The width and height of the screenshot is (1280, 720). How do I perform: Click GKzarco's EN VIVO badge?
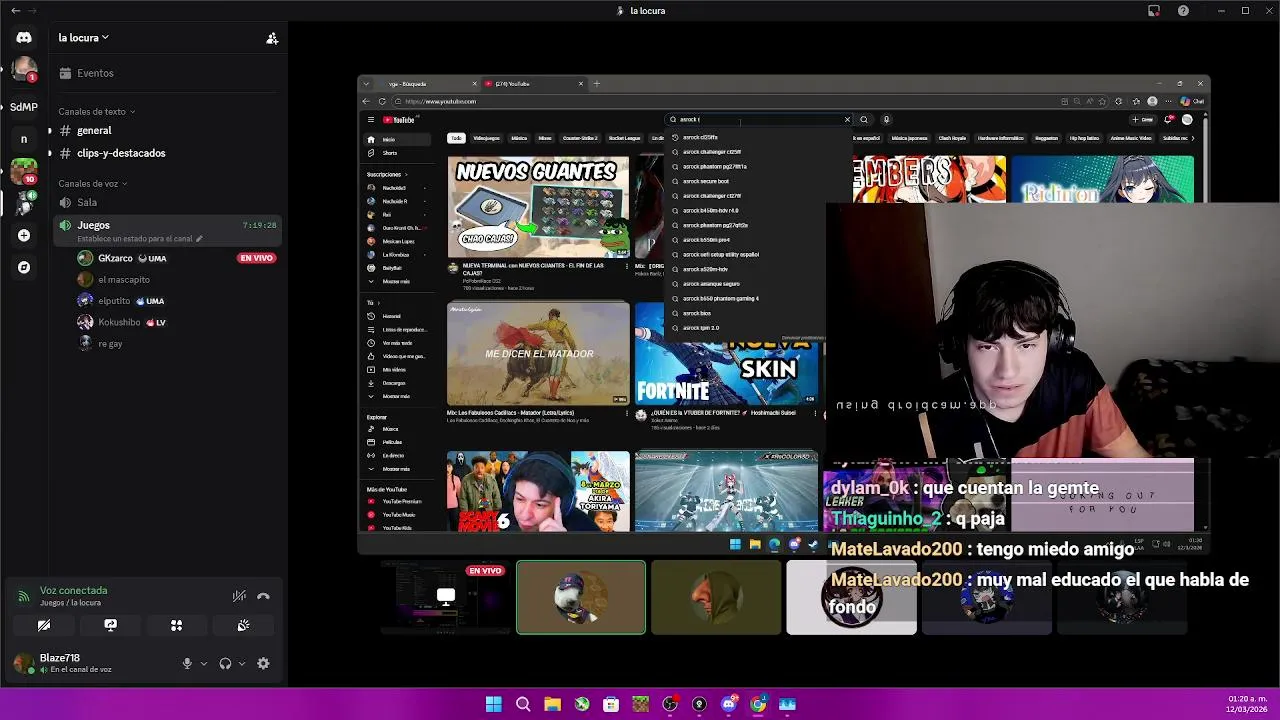point(256,258)
